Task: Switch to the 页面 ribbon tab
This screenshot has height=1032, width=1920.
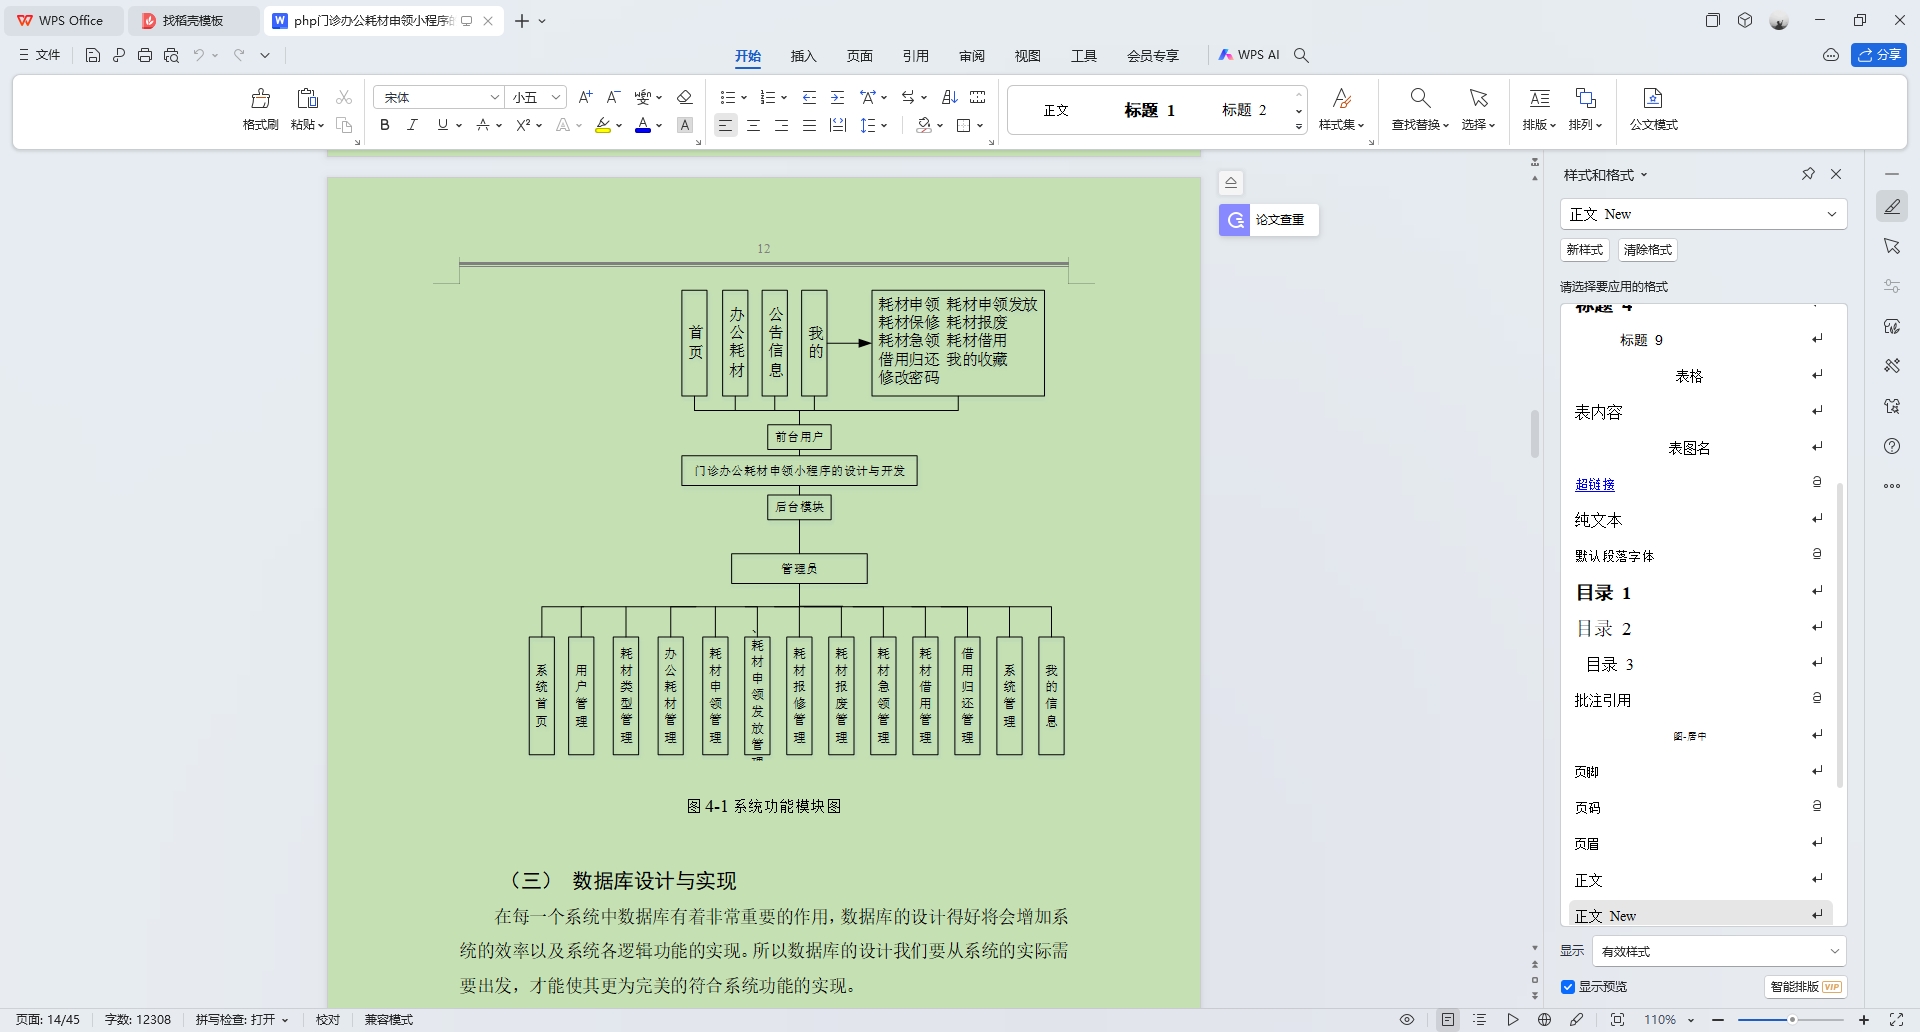Action: pyautogui.click(x=859, y=56)
